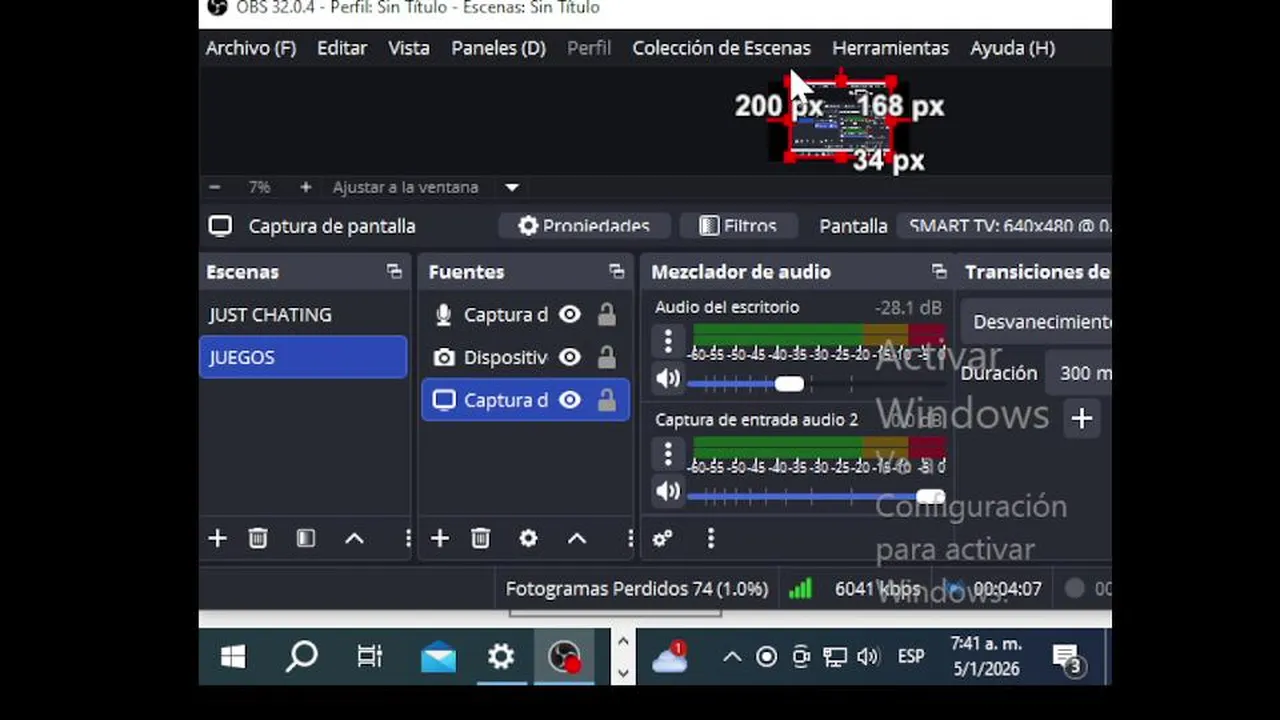Open Filtros for the selected source
This screenshot has width=1280, height=720.
pos(738,226)
